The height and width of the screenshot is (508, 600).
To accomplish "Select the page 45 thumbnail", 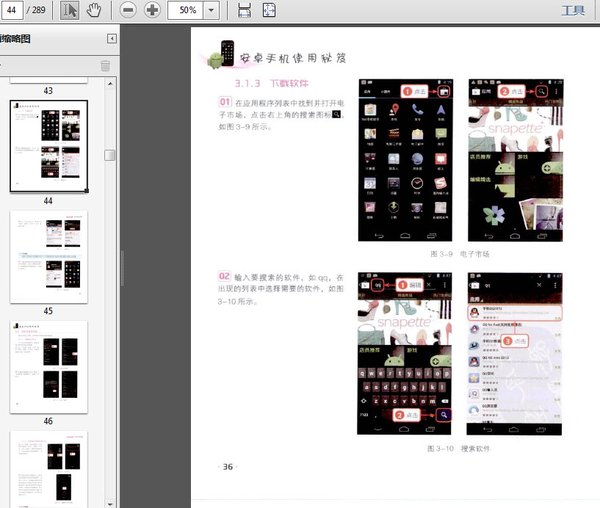I will click(48, 257).
